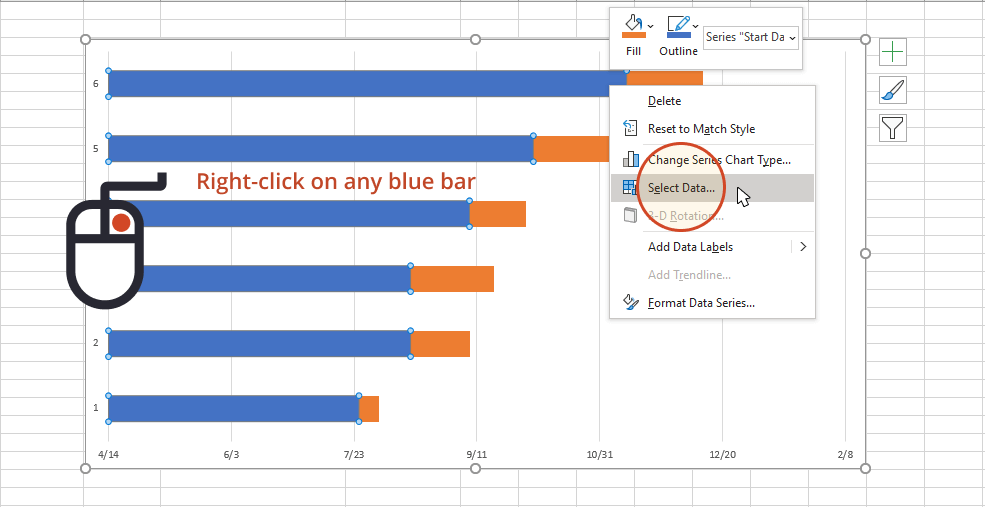Click the blue Outline color swatch bar
985x507 pixels.
click(x=679, y=36)
